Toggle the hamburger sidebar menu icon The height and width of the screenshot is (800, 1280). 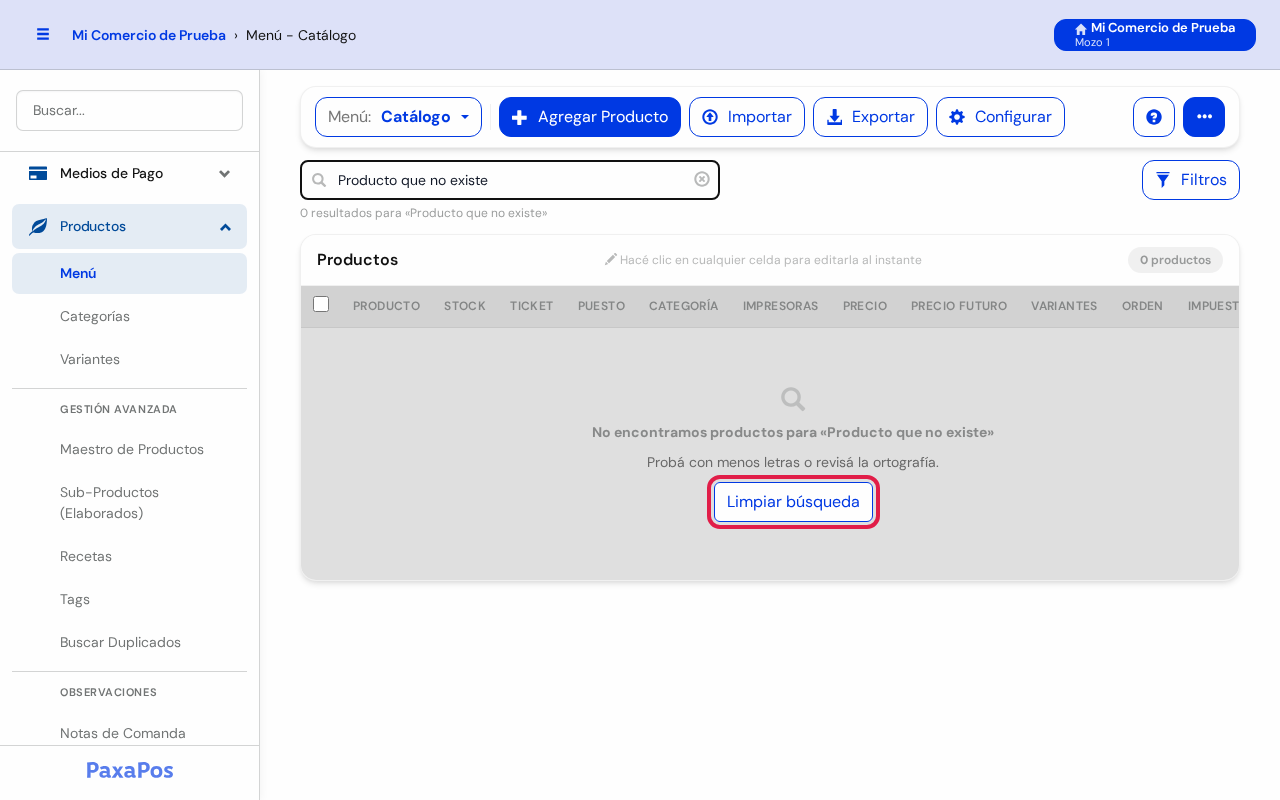43,34
